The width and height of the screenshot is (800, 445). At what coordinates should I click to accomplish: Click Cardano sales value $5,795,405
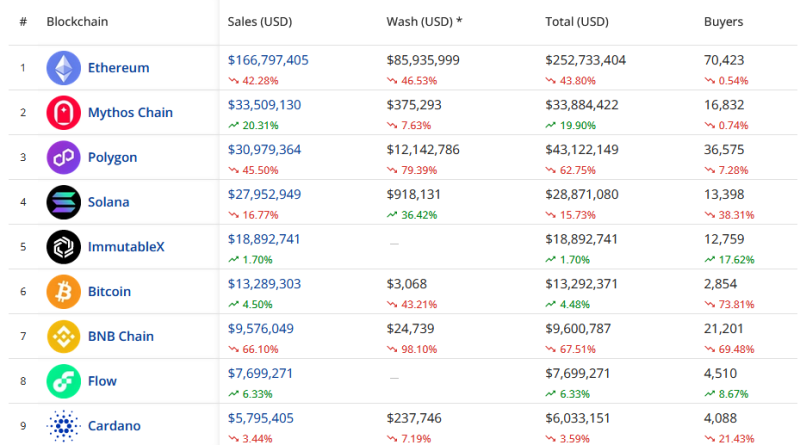pos(261,418)
